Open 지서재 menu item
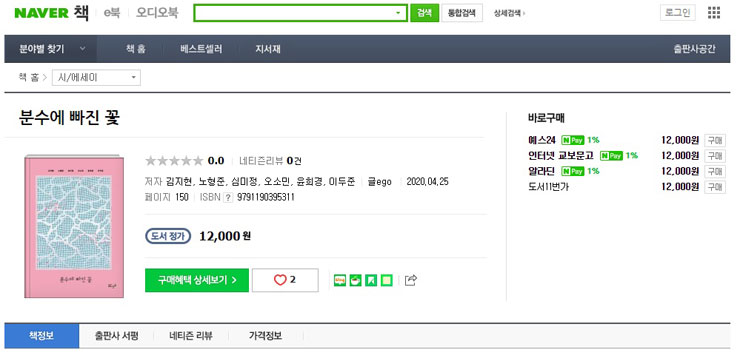 (x=268, y=49)
